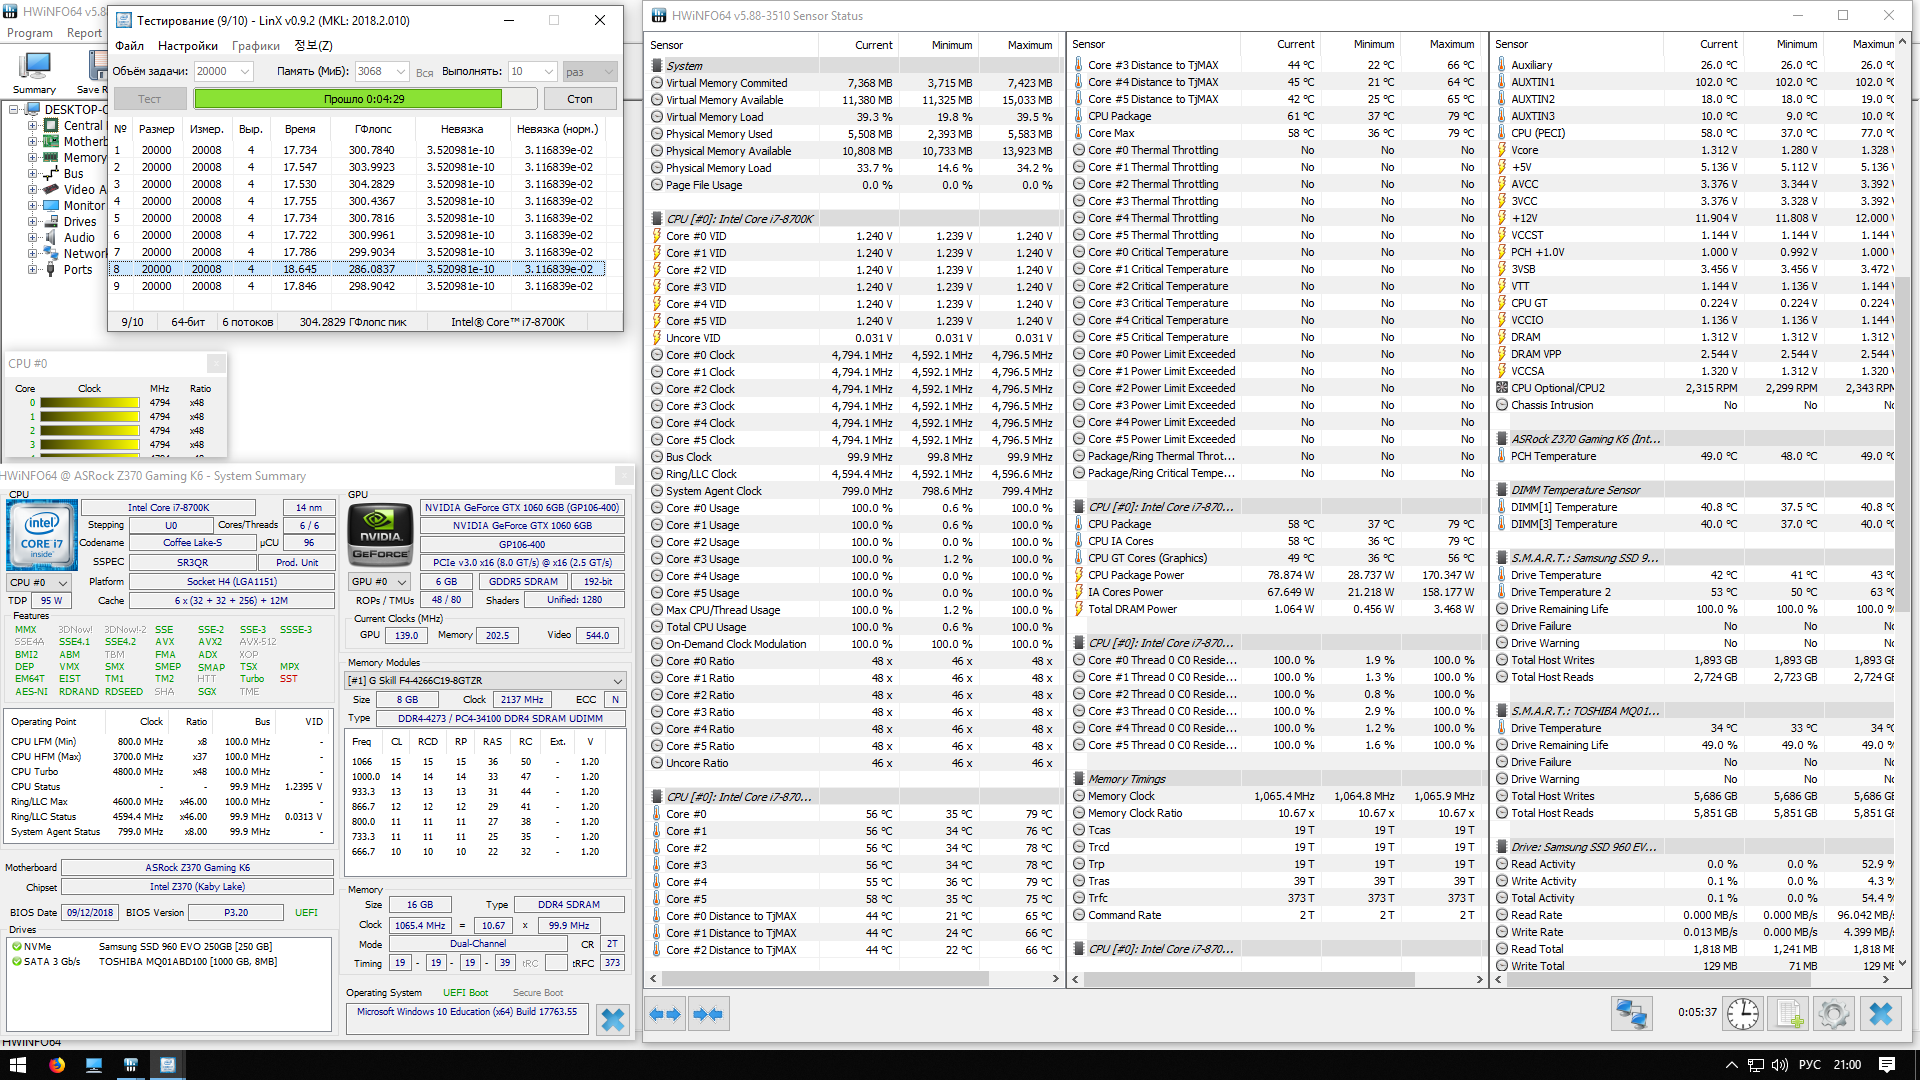
Task: Reset sensor clock timer icon
Action: [x=1743, y=1014]
